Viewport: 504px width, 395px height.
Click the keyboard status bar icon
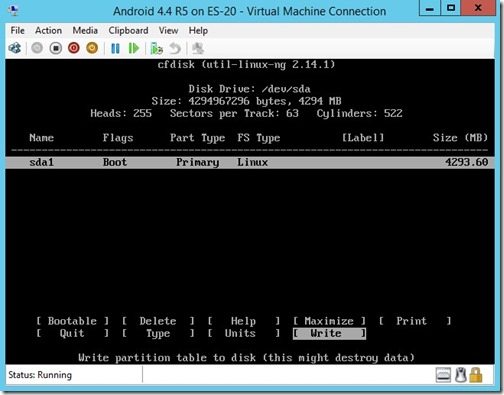(x=443, y=375)
